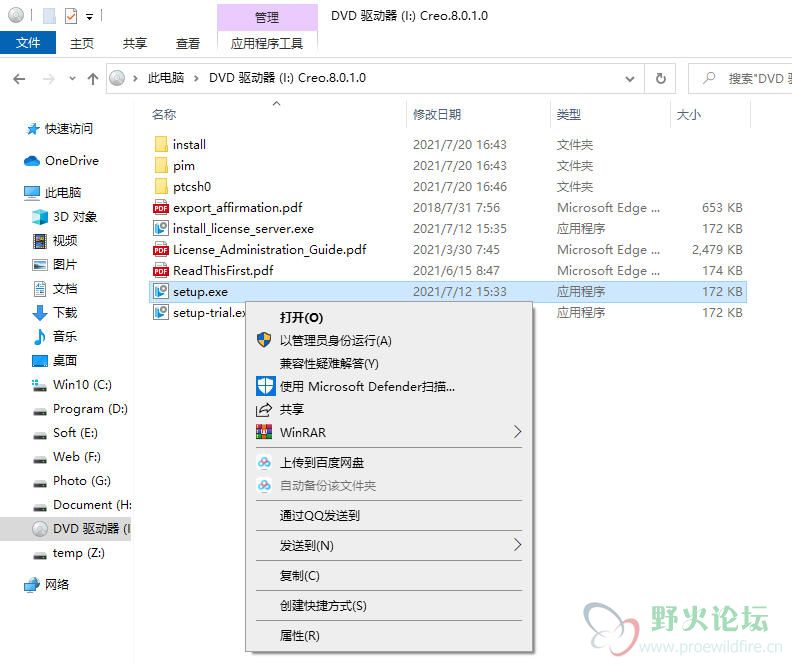The width and height of the screenshot is (792, 665).
Task: Click the ptcsh0 folder icon
Action: (x=161, y=186)
